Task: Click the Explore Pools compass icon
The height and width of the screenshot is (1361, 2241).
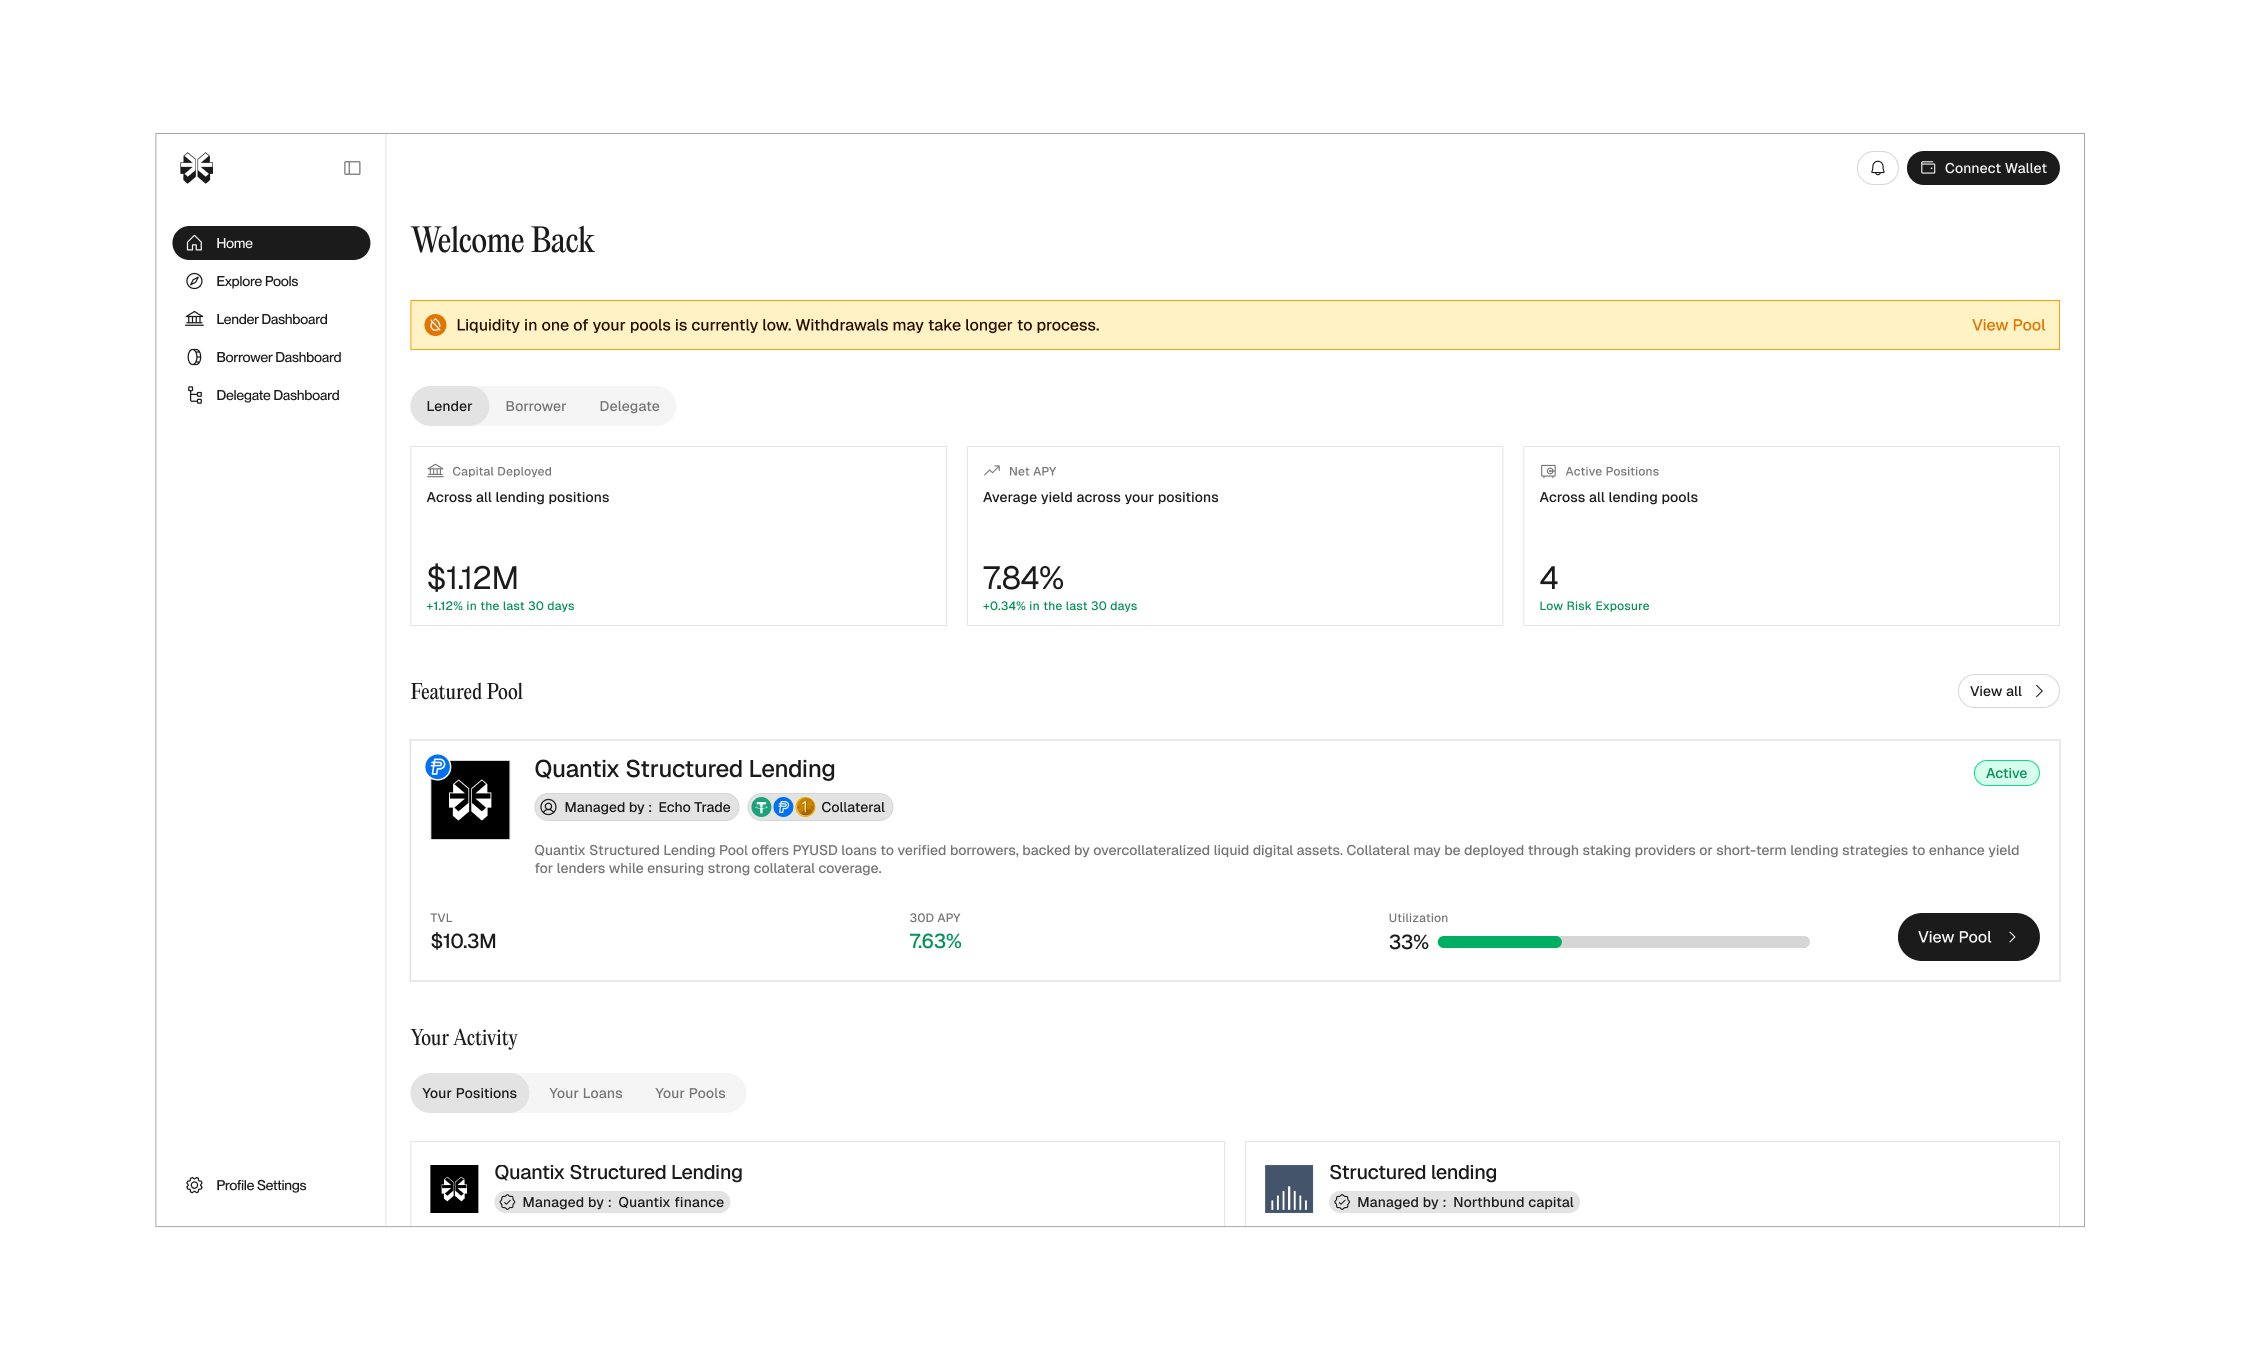Action: (x=195, y=281)
